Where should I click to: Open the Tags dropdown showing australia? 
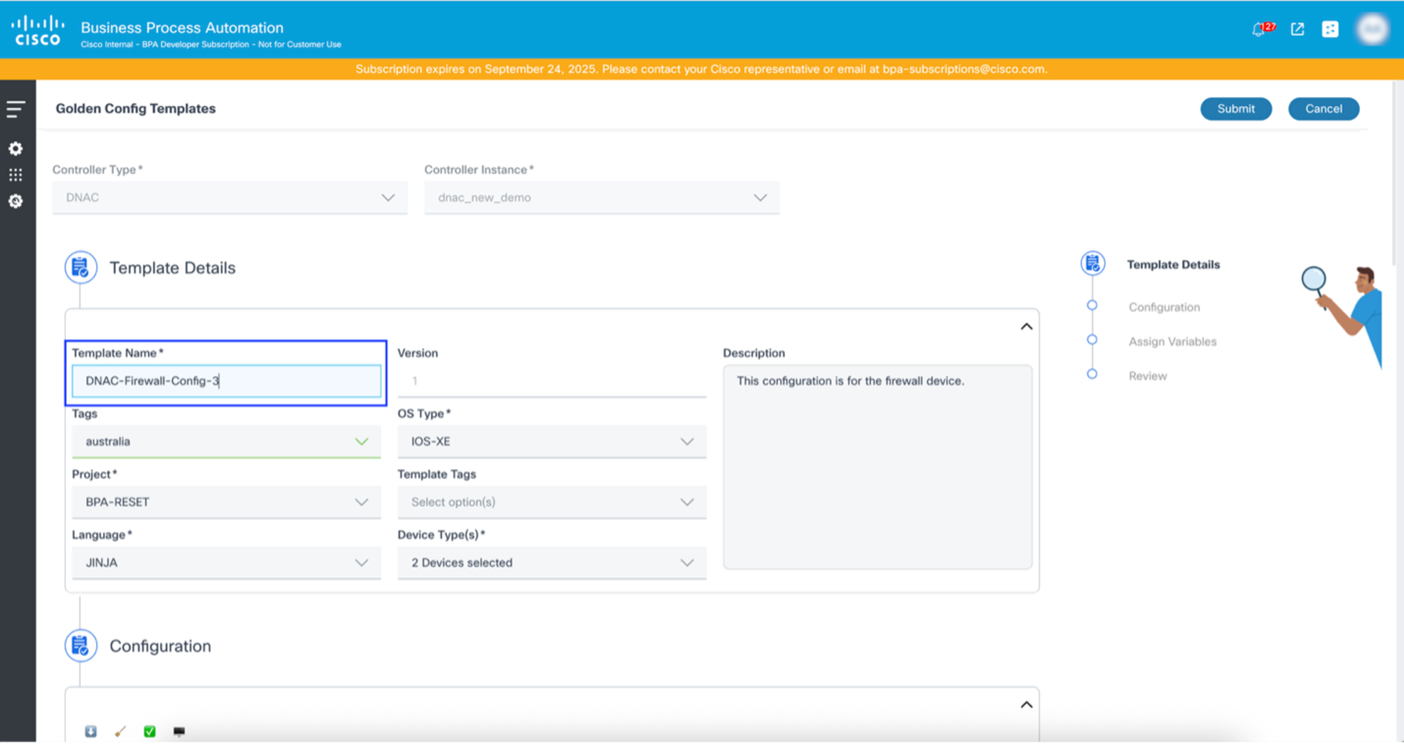coord(226,442)
